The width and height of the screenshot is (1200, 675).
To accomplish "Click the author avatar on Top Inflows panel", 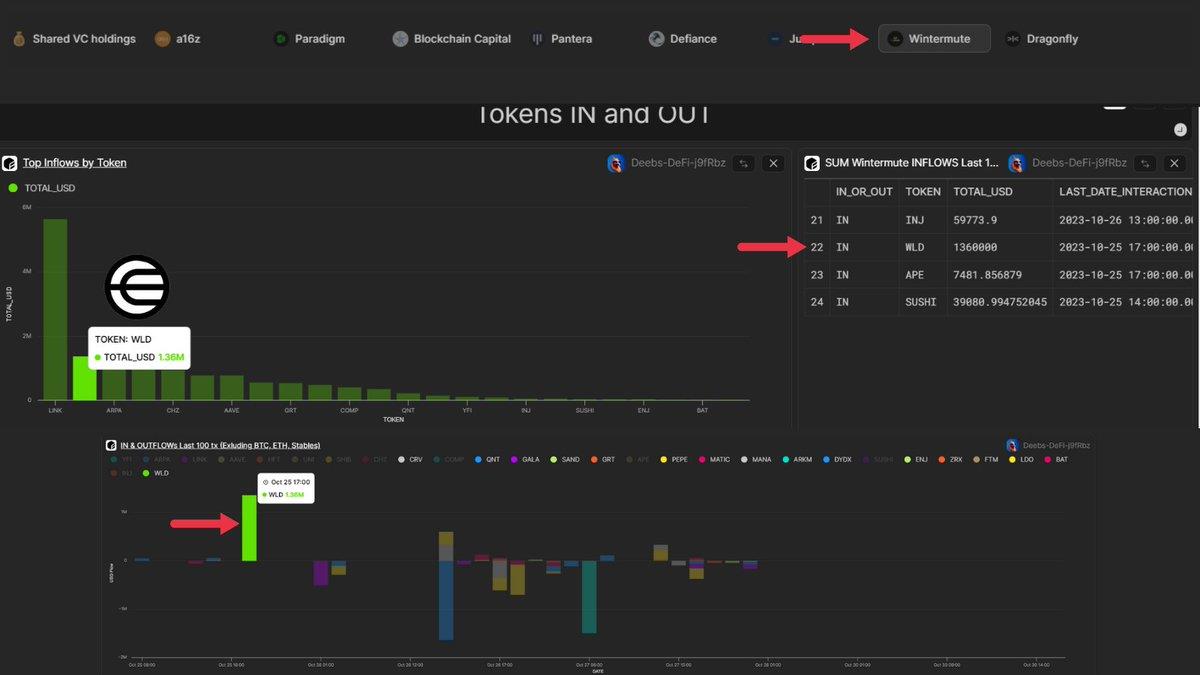I will tap(616, 163).
